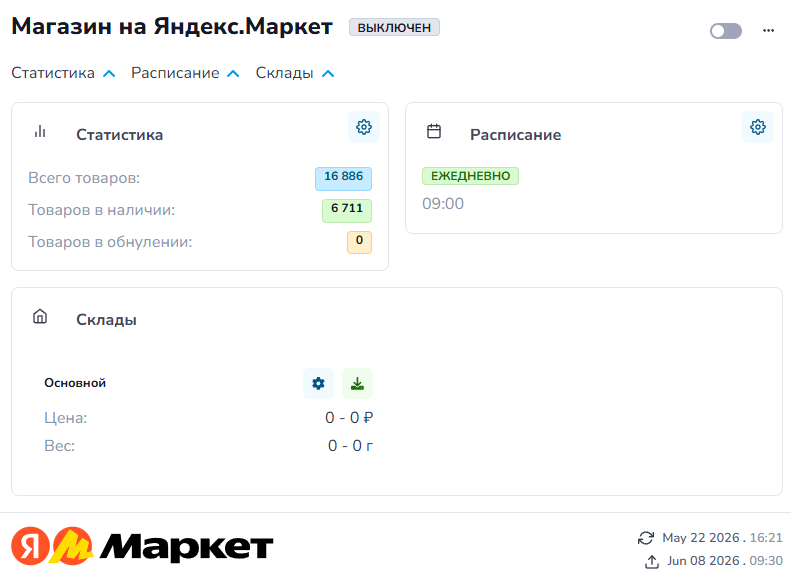
Task: Collapse the Статистика section chevron
Action: [x=109, y=74]
